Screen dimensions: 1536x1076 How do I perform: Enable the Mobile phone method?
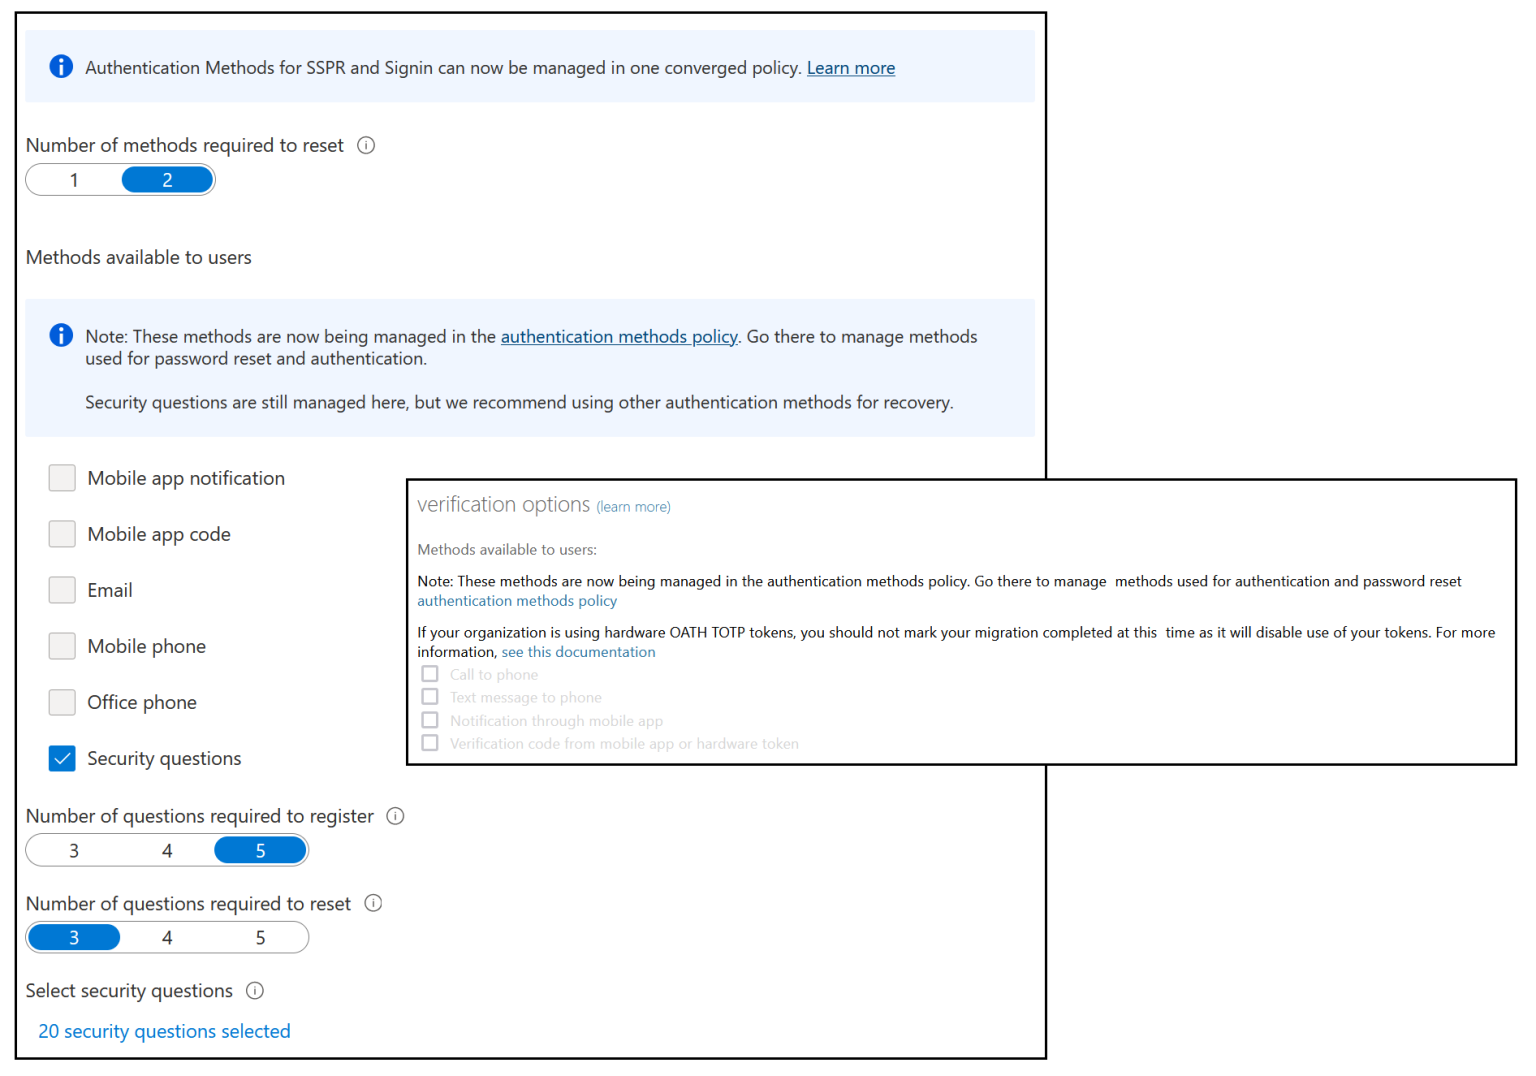(62, 646)
